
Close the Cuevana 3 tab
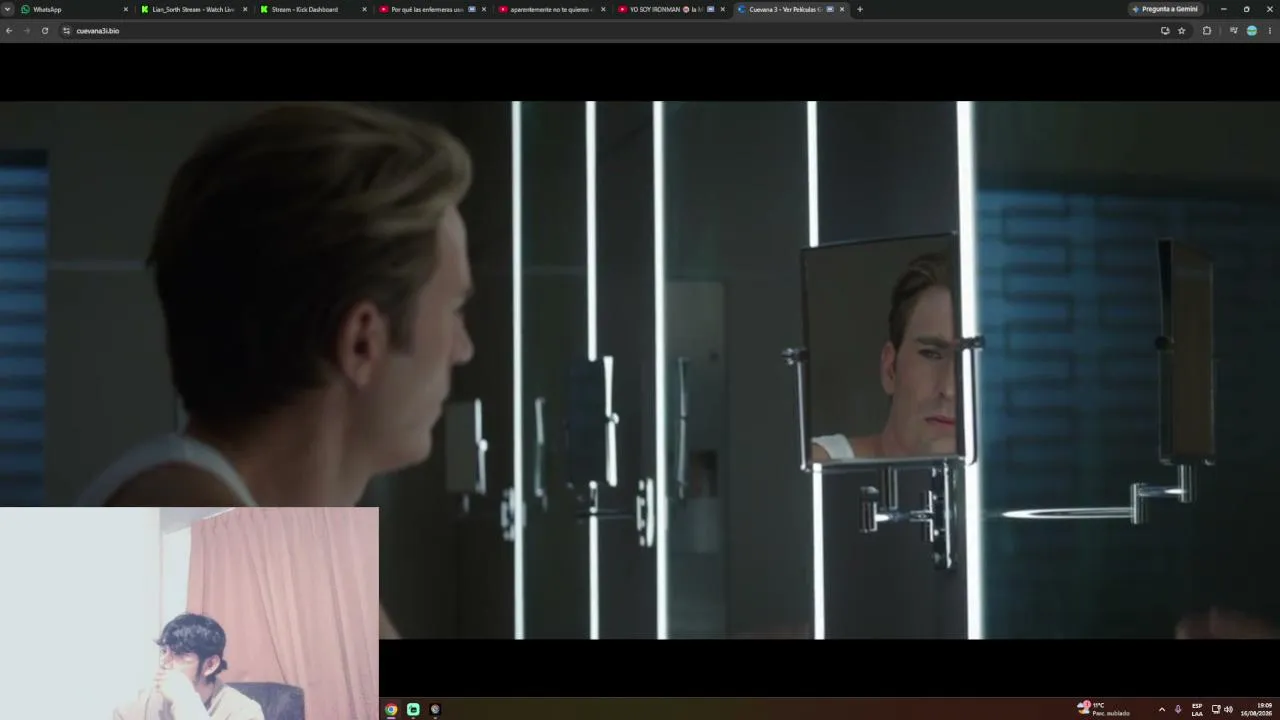pyautogui.click(x=842, y=9)
